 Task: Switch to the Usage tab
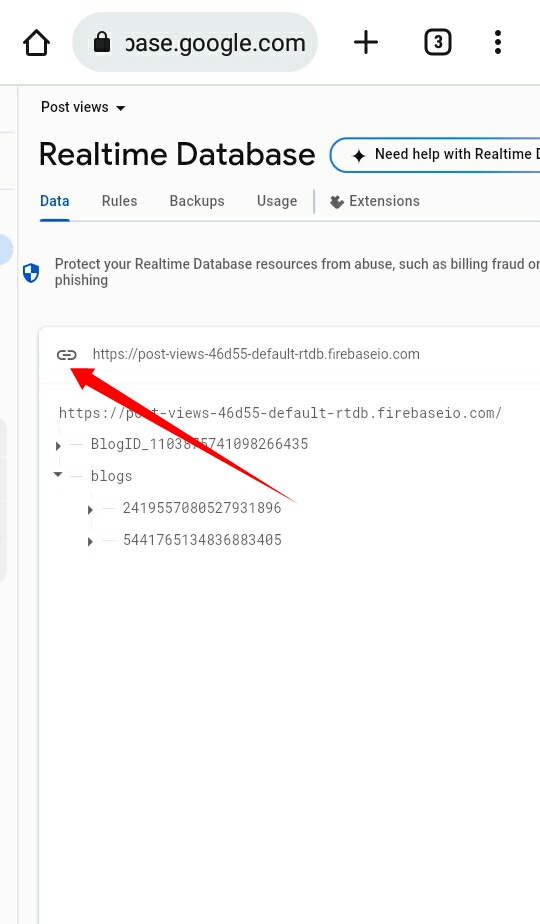[x=276, y=201]
